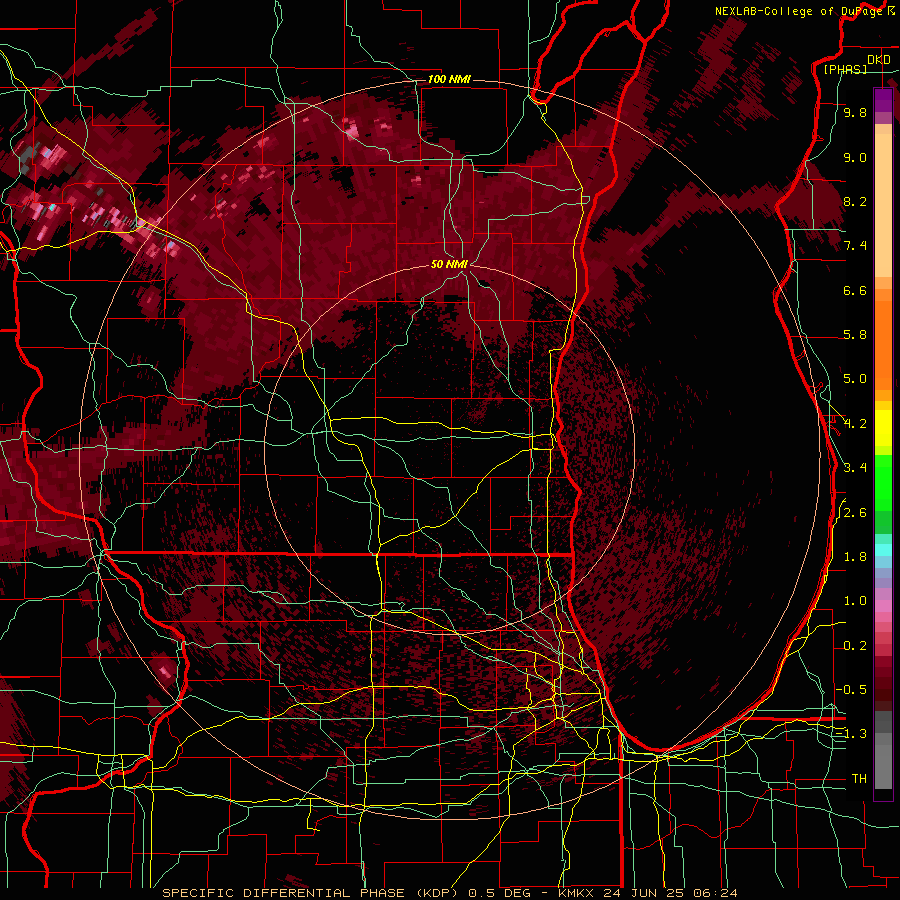Viewport: 900px width, 900px height.
Task: Click the 9.0 value on the scale
Action: click(855, 157)
